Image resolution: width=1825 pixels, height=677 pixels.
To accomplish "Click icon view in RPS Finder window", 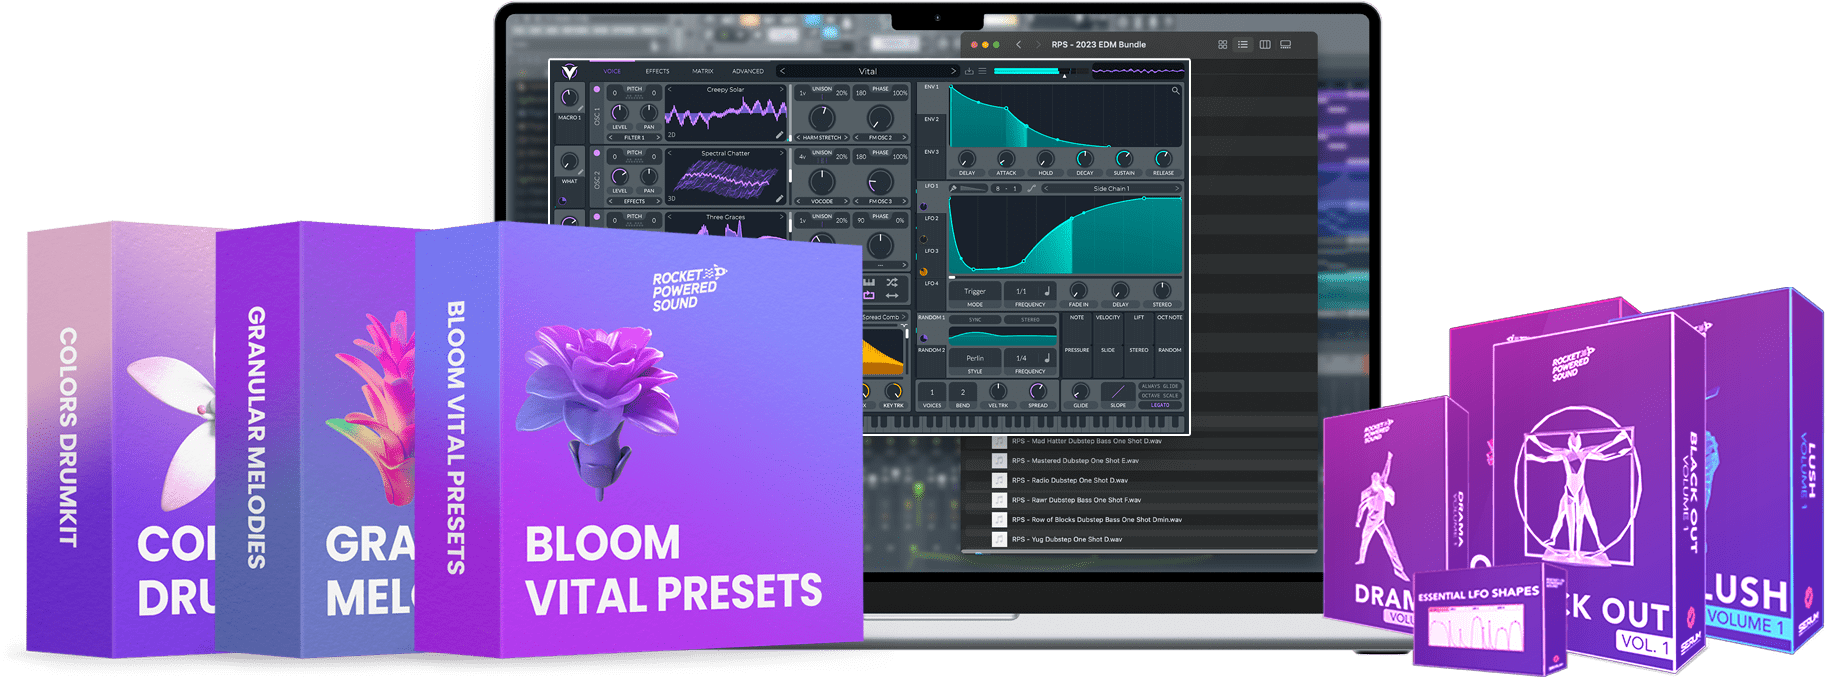I will tap(1222, 45).
